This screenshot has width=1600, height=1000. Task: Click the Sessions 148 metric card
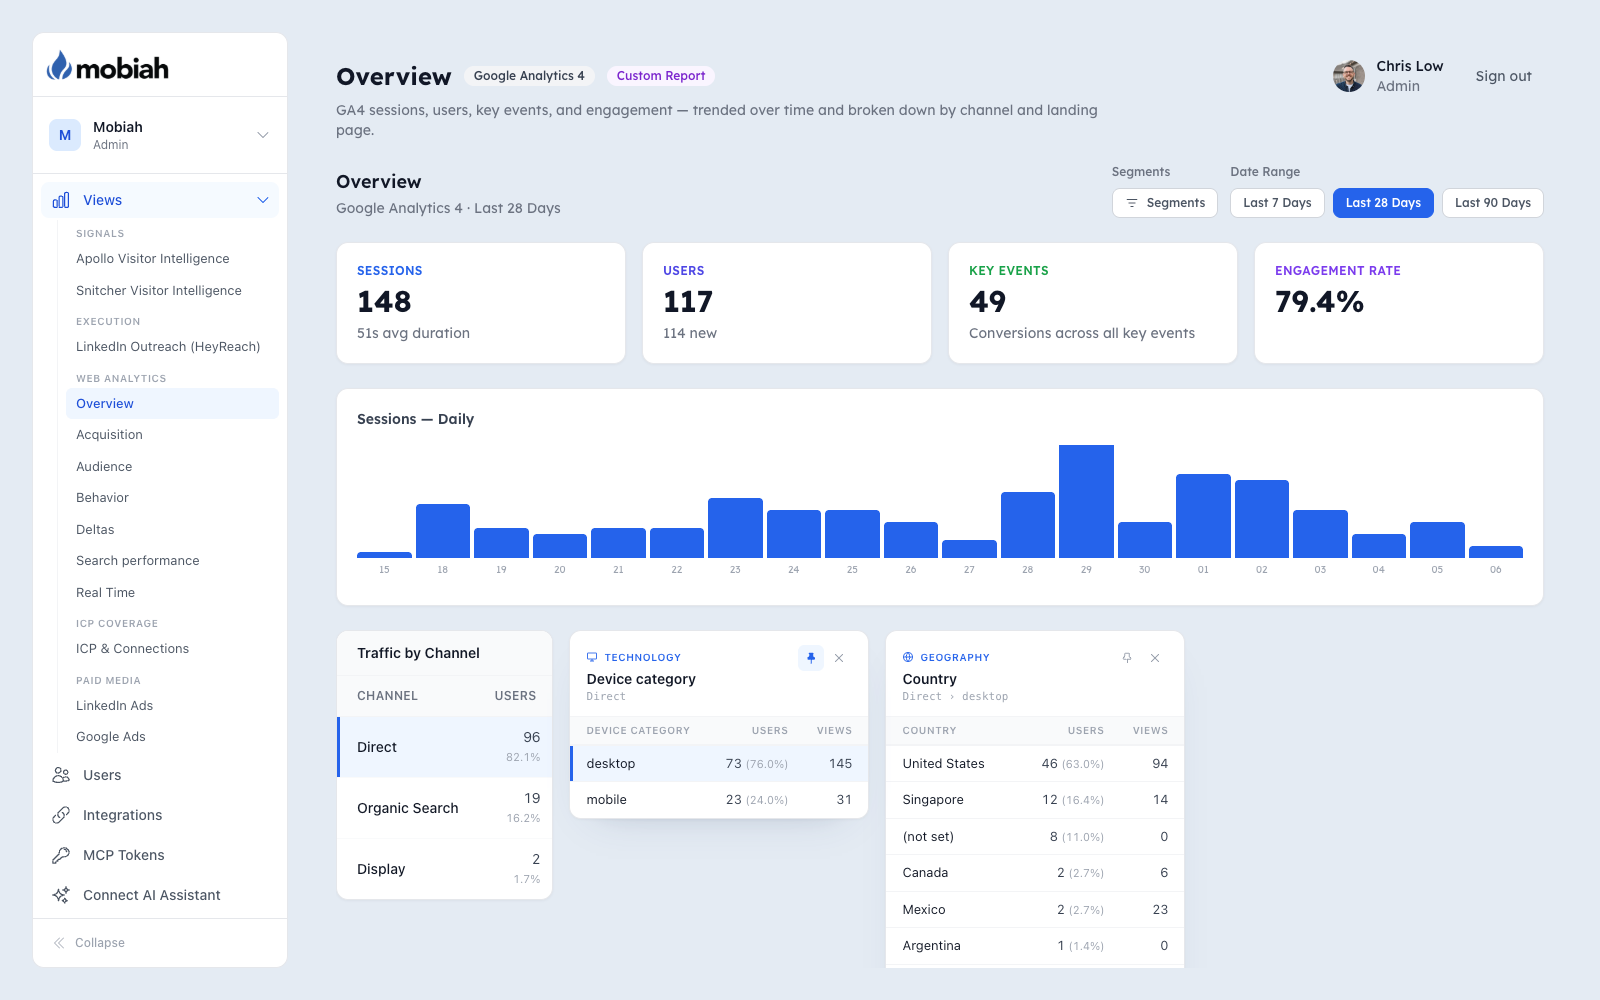(481, 303)
